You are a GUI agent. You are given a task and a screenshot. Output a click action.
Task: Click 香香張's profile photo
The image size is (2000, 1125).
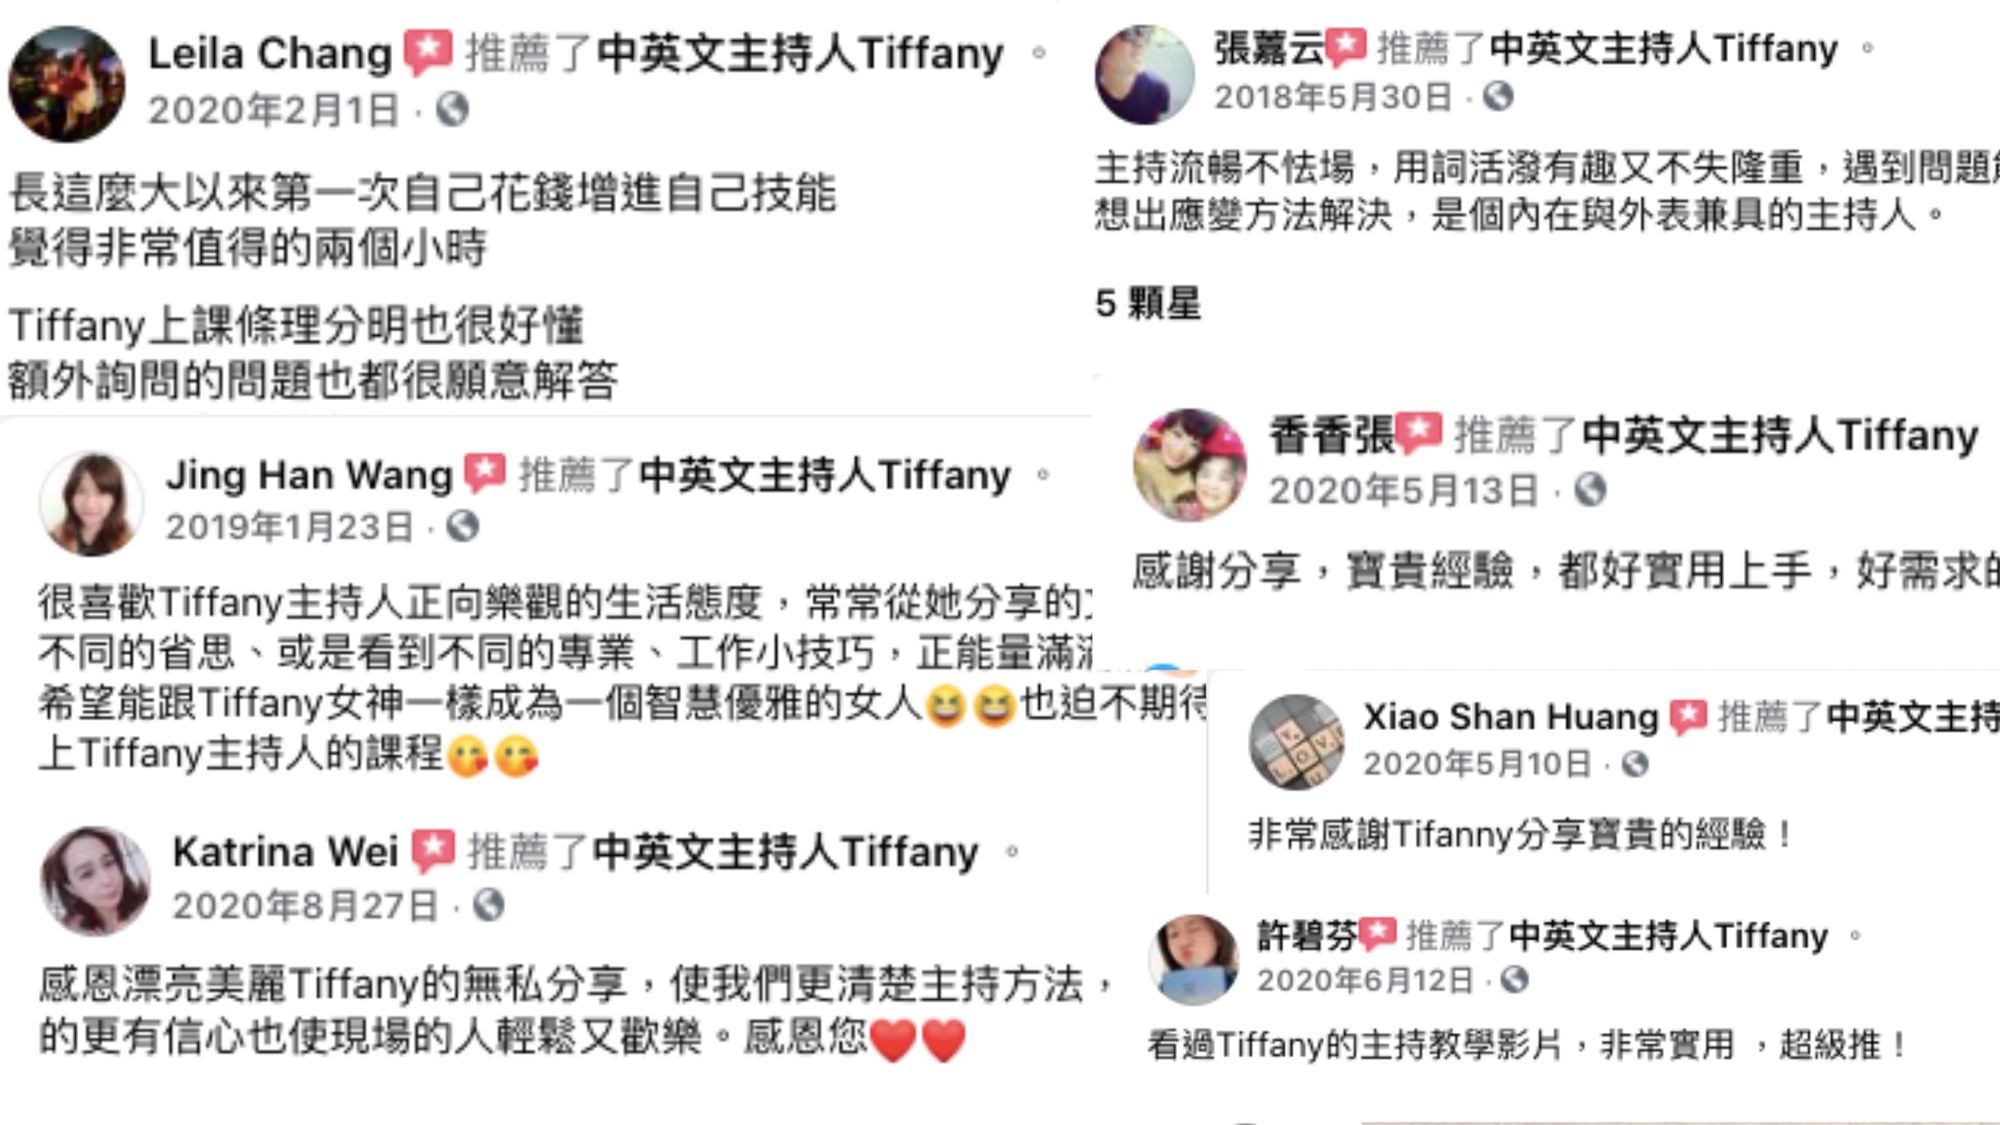[1189, 465]
